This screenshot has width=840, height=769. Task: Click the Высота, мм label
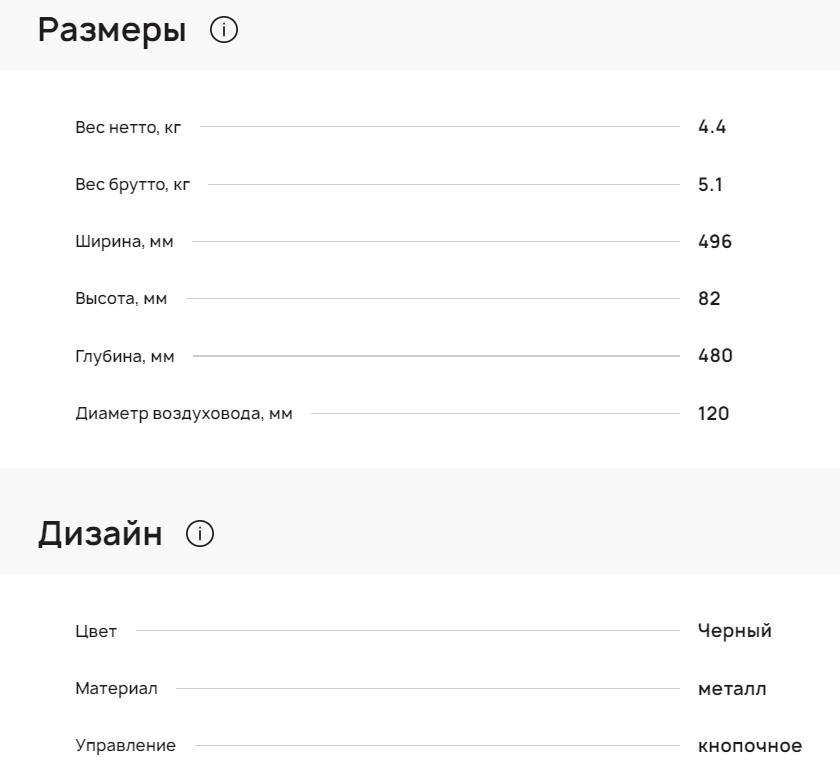click(121, 299)
